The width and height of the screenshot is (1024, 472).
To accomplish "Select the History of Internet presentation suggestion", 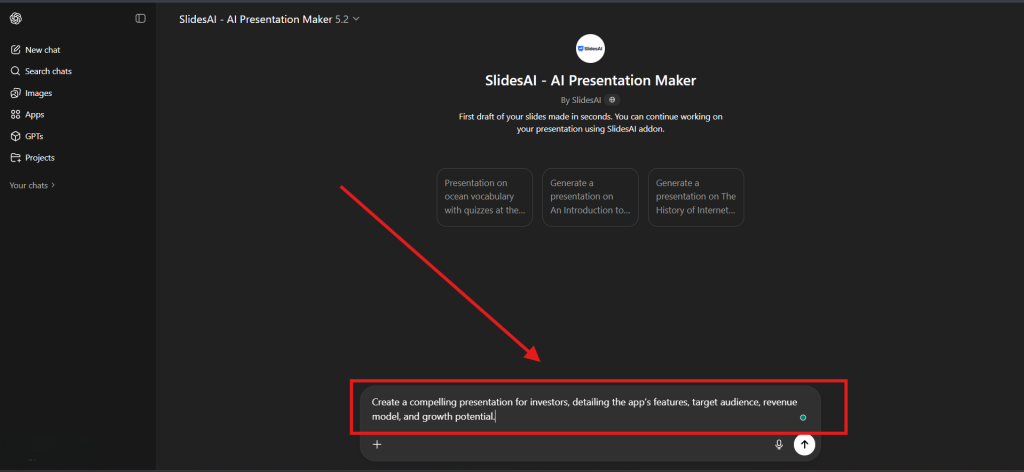I will tap(696, 197).
